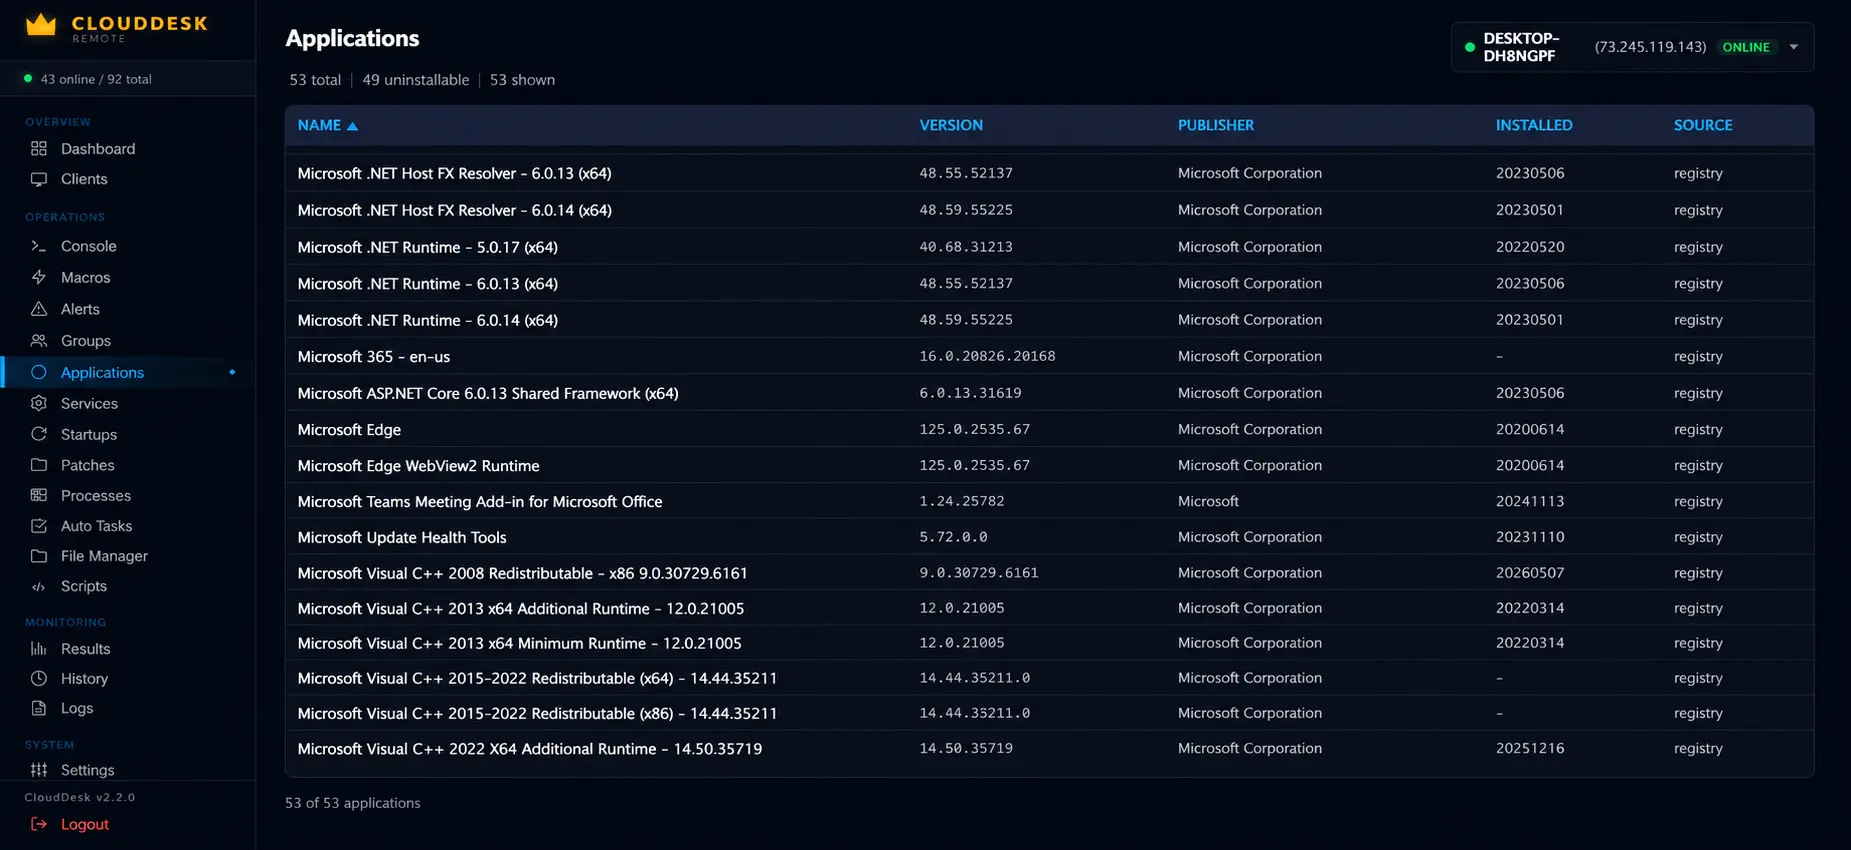Click installed date 20241113 cell
The image size is (1851, 850).
pos(1530,501)
